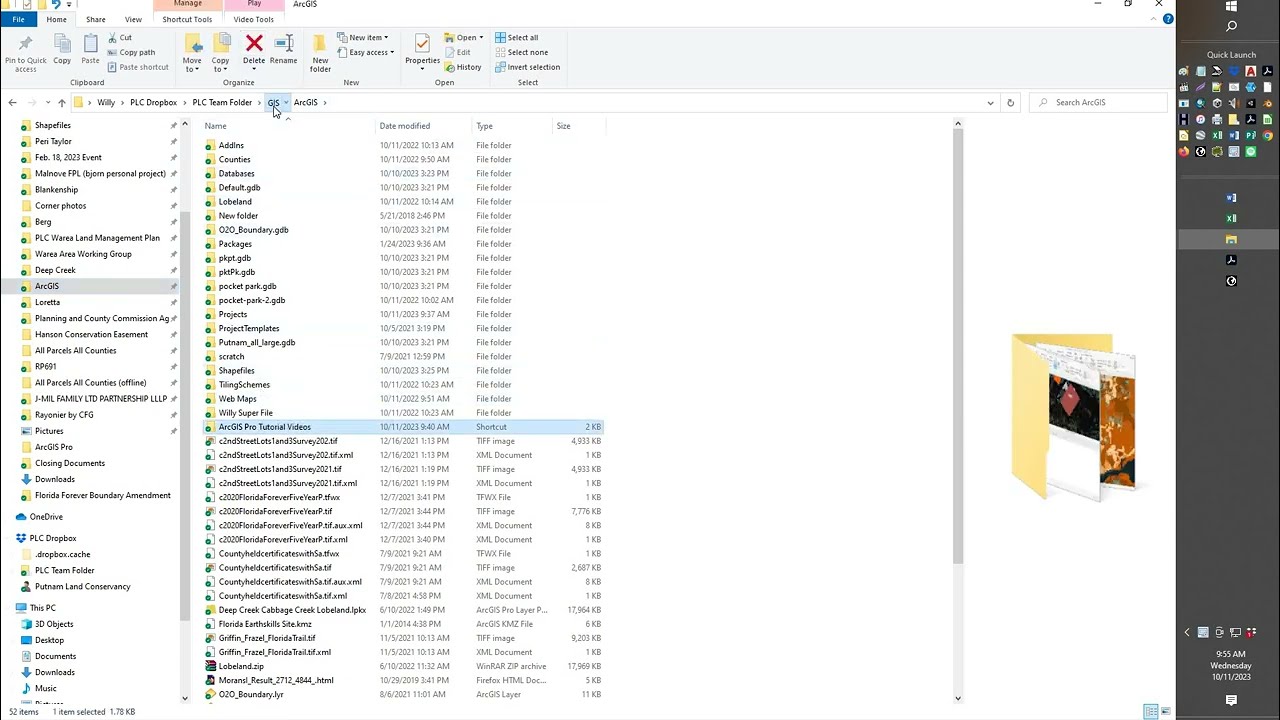
Task: Open the notification center icon
Action: (1231, 701)
